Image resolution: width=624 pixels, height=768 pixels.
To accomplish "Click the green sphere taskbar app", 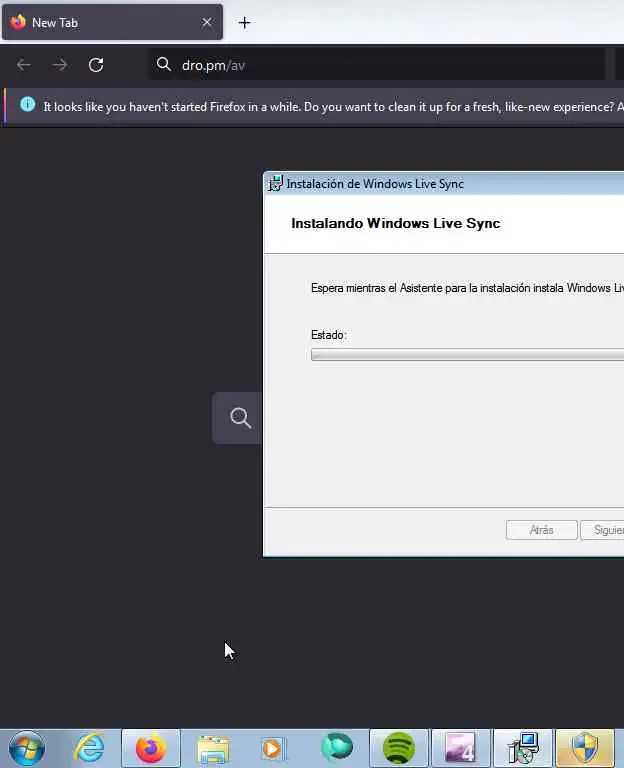I will 336,747.
